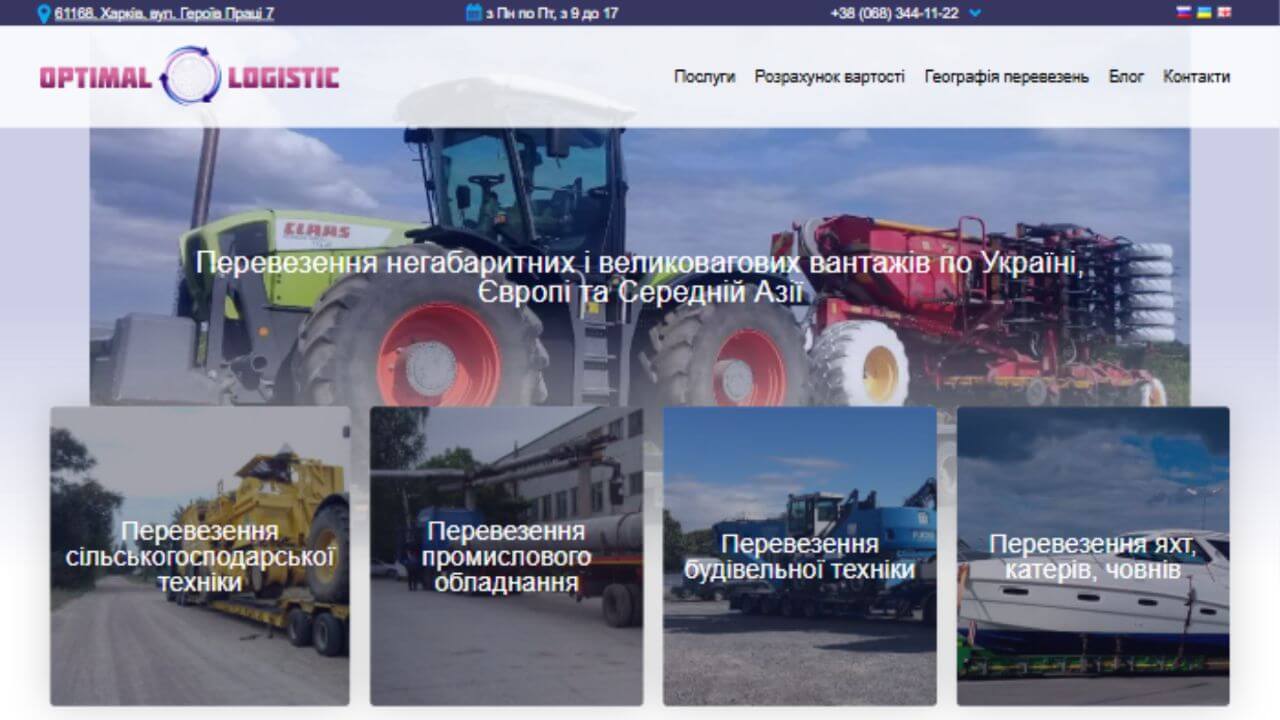Call the number +38 (068) 344-11-22
This screenshot has width=1280, height=720.
[894, 13]
